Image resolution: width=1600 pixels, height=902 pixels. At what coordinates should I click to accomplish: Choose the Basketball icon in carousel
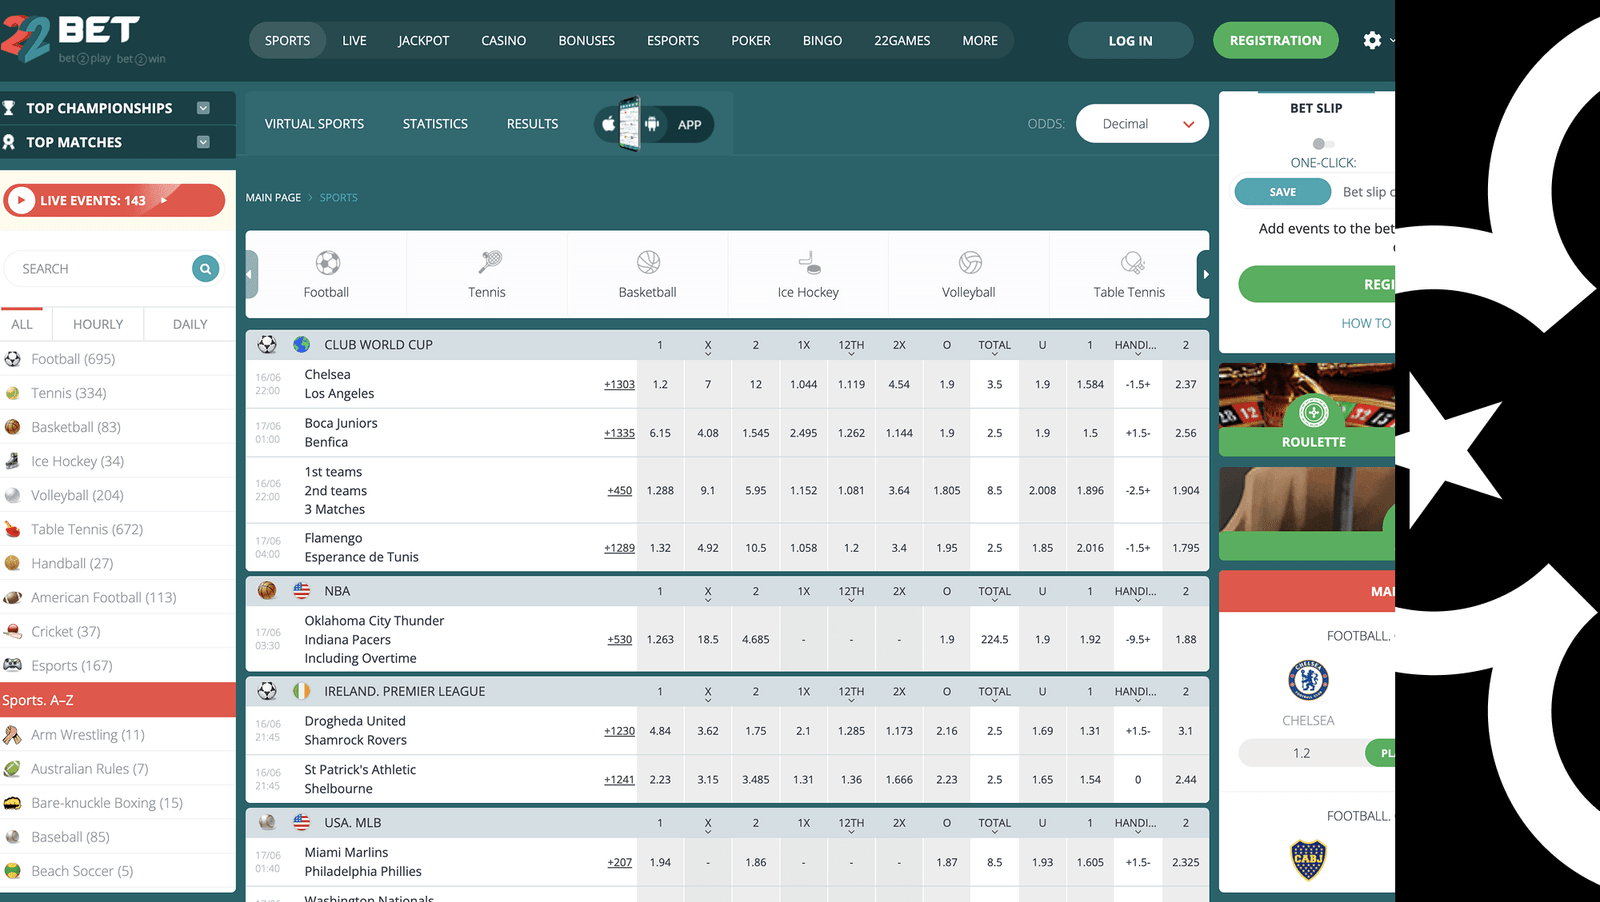[648, 263]
